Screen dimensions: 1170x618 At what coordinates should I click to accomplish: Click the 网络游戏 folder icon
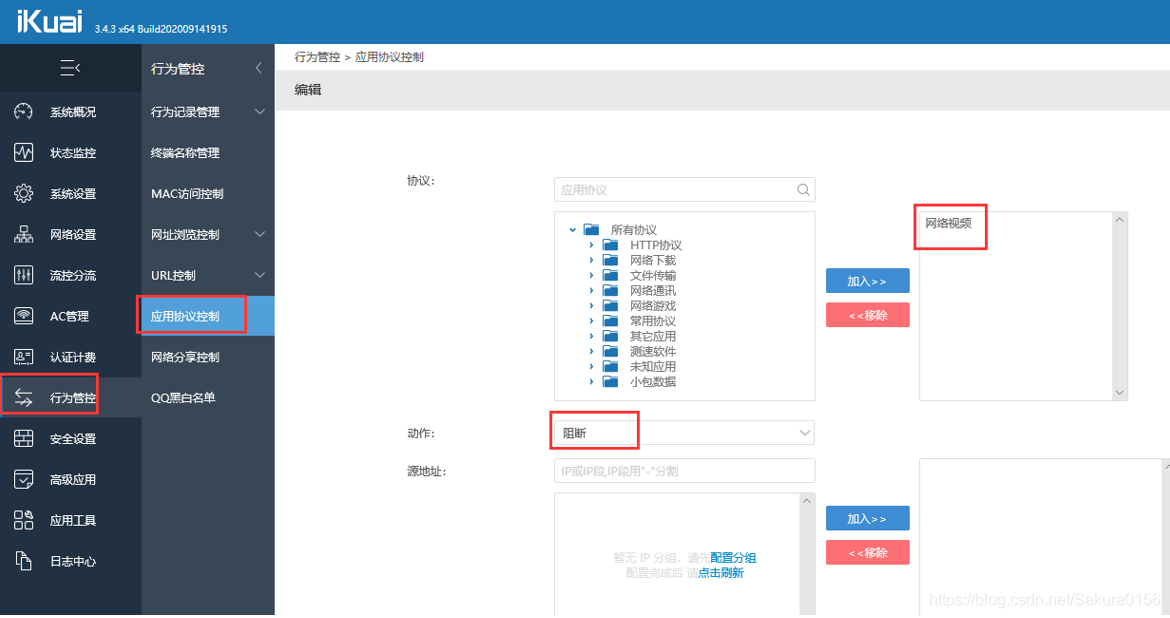pos(610,306)
